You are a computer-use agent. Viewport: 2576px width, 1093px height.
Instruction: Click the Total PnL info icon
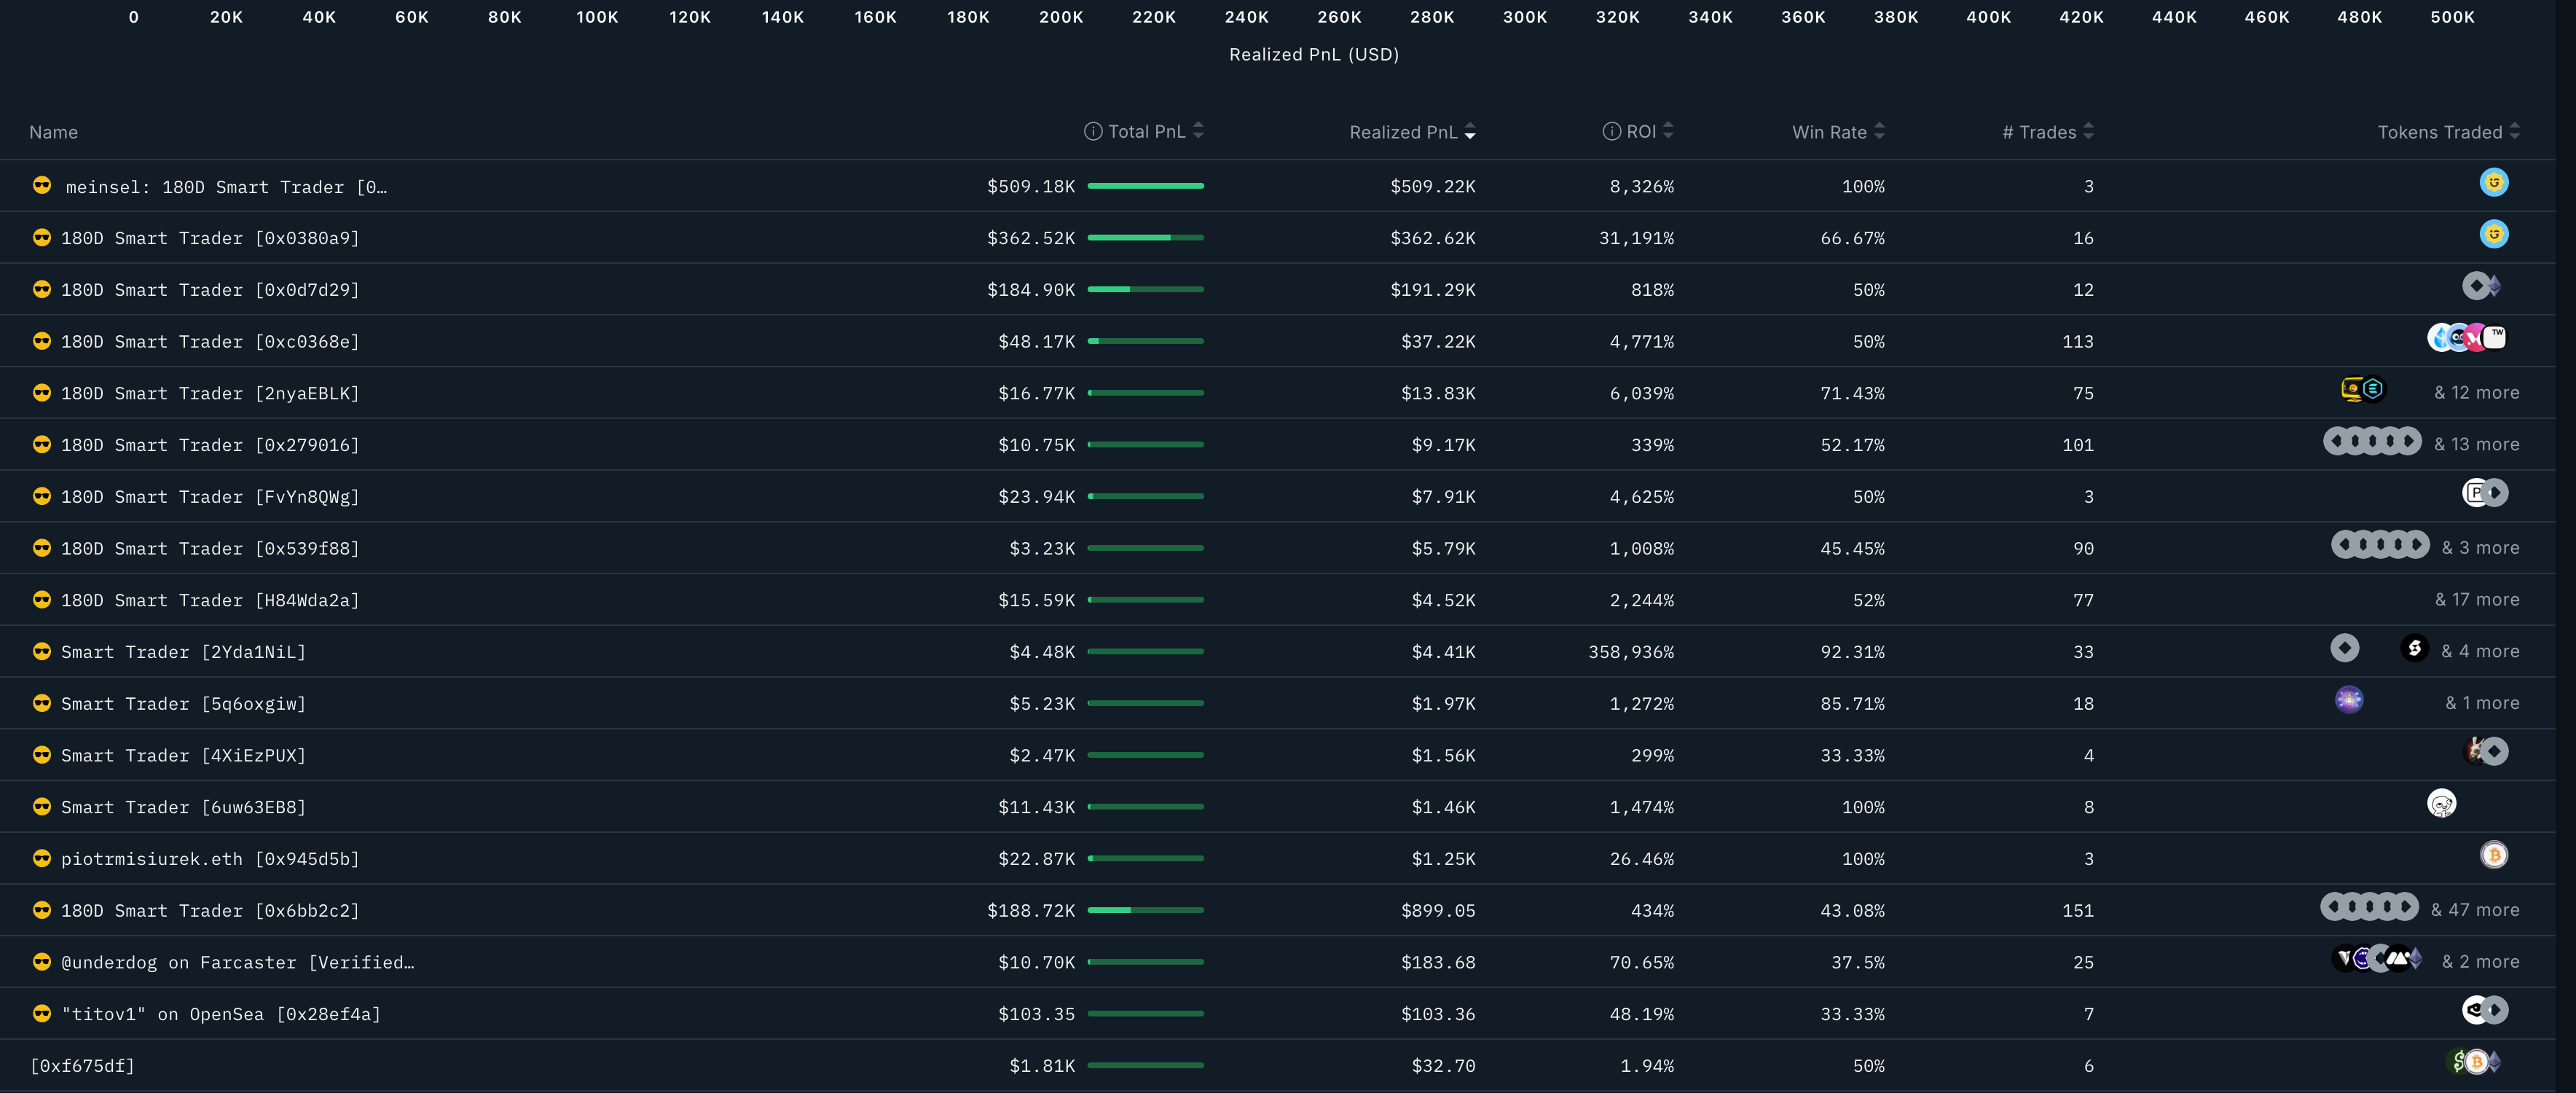click(x=1093, y=132)
